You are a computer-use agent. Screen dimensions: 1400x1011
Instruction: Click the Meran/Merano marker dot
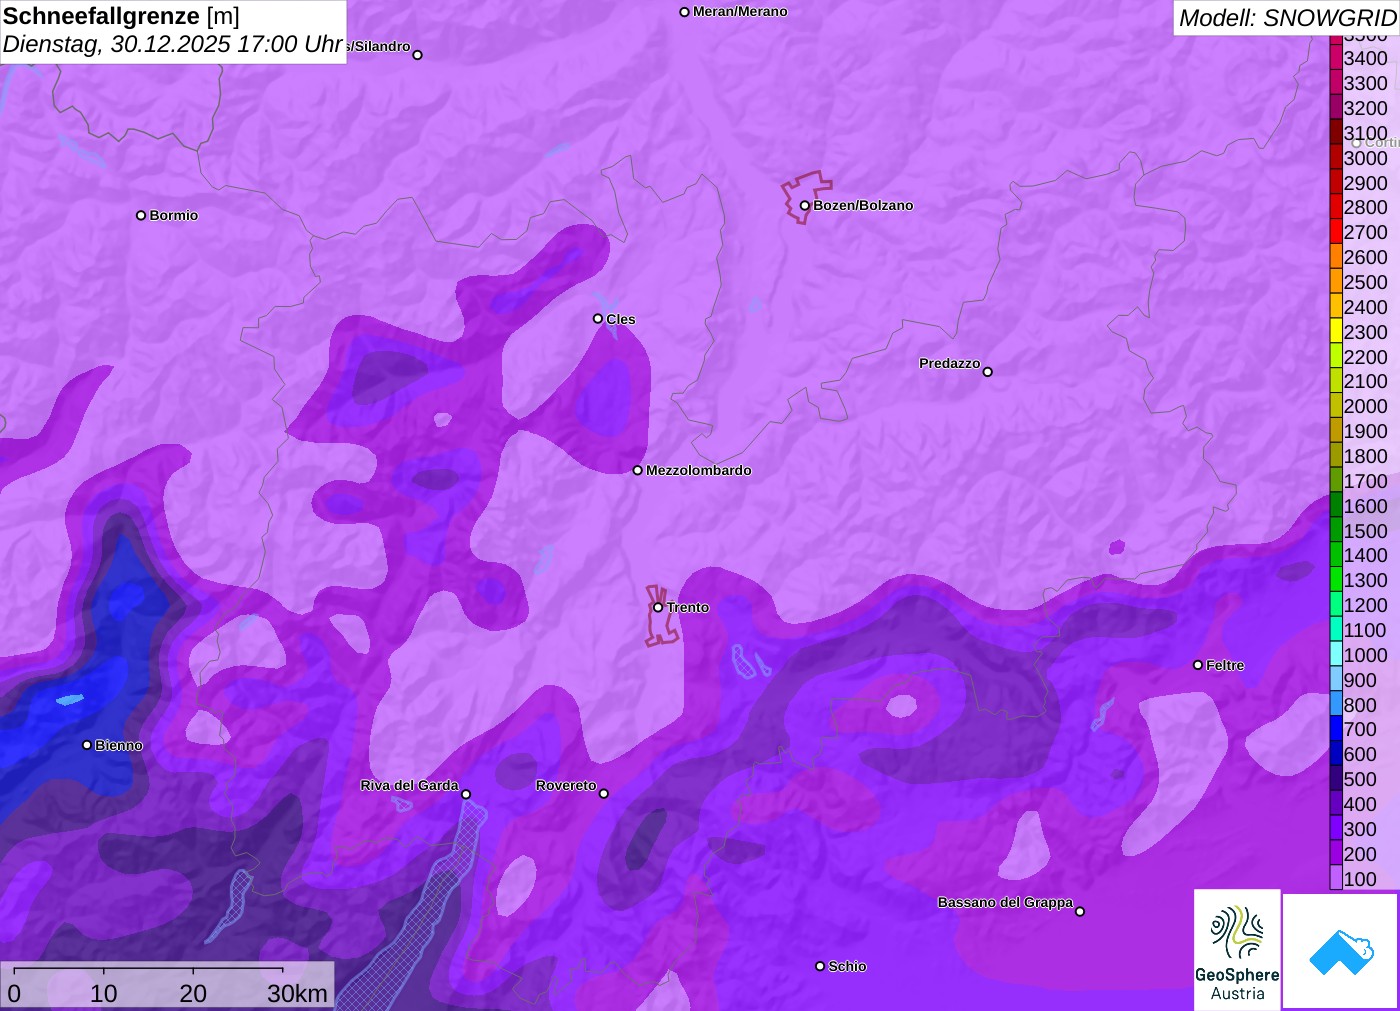684,12
